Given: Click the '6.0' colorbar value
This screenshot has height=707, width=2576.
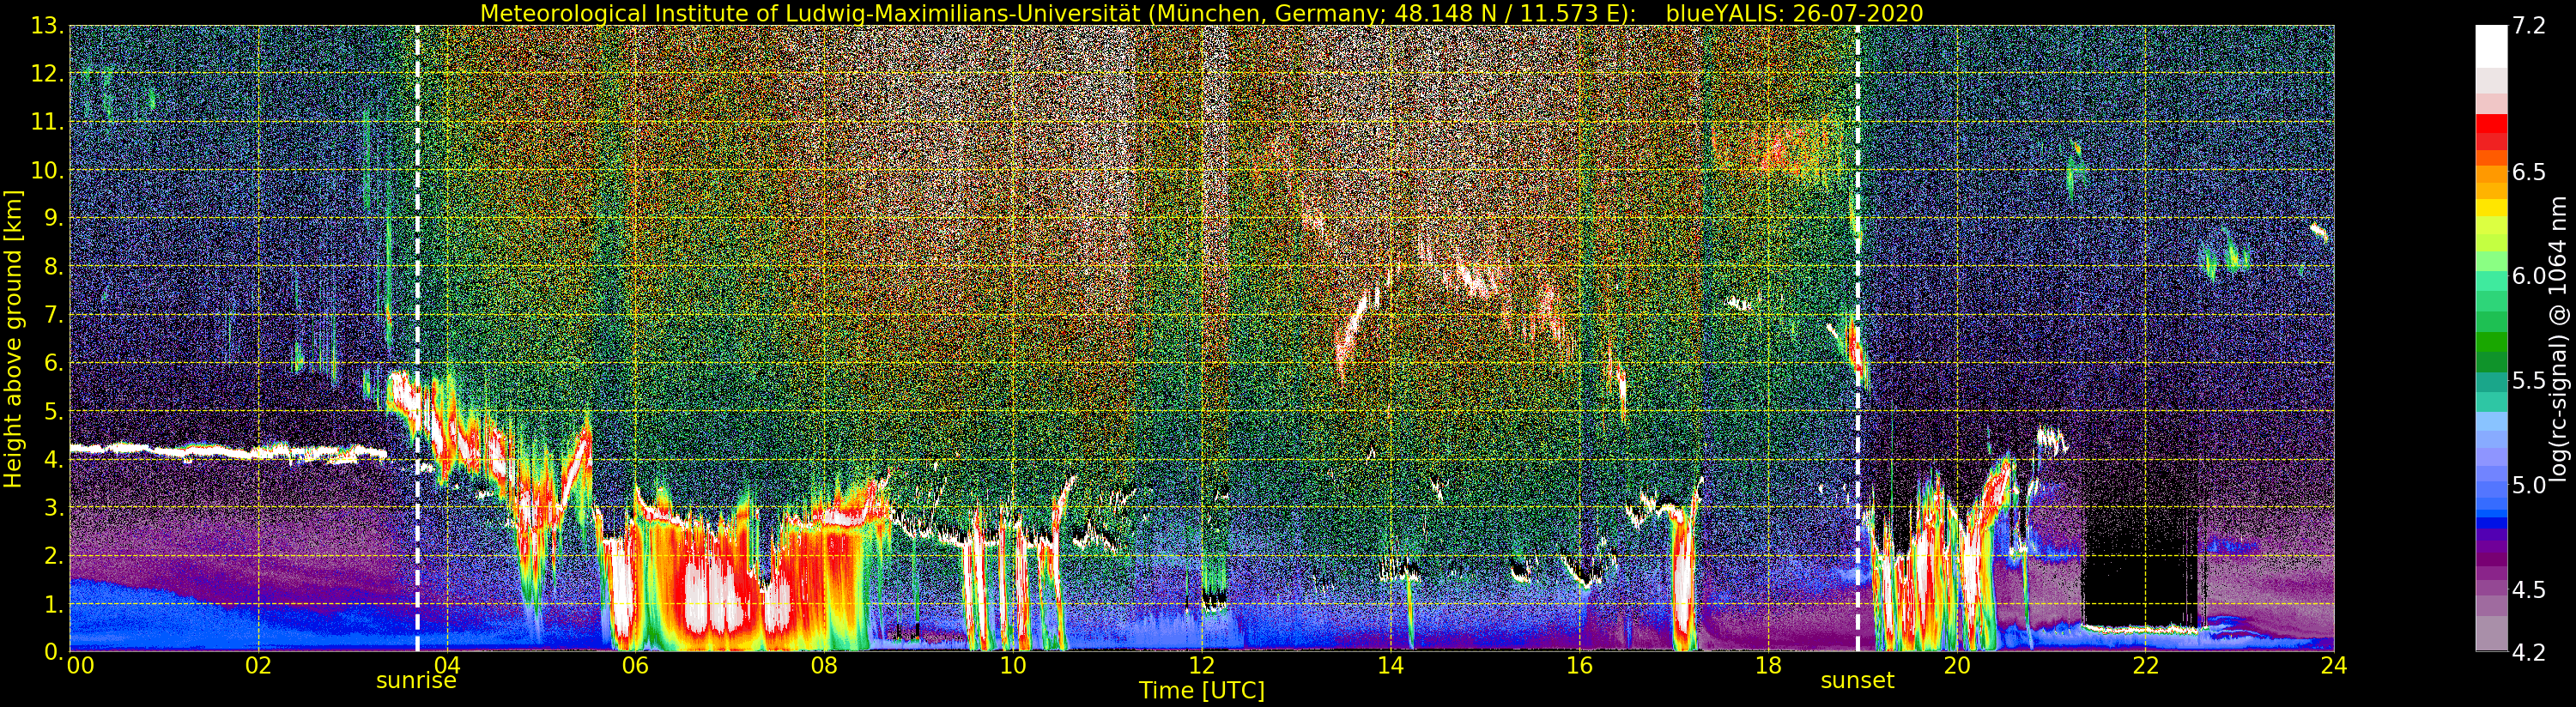Looking at the screenshot, I should 2528,276.
